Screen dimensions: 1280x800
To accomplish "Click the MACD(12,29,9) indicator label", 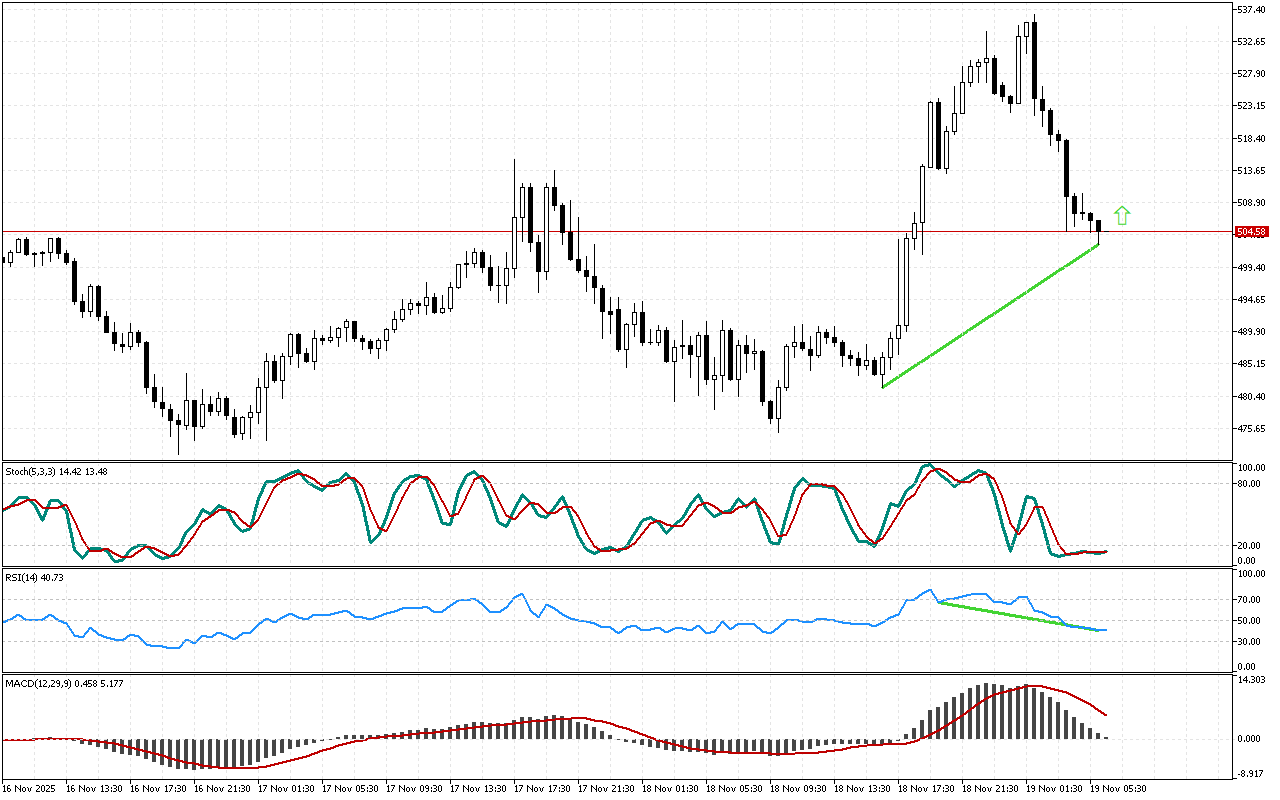I will pyautogui.click(x=40, y=683).
